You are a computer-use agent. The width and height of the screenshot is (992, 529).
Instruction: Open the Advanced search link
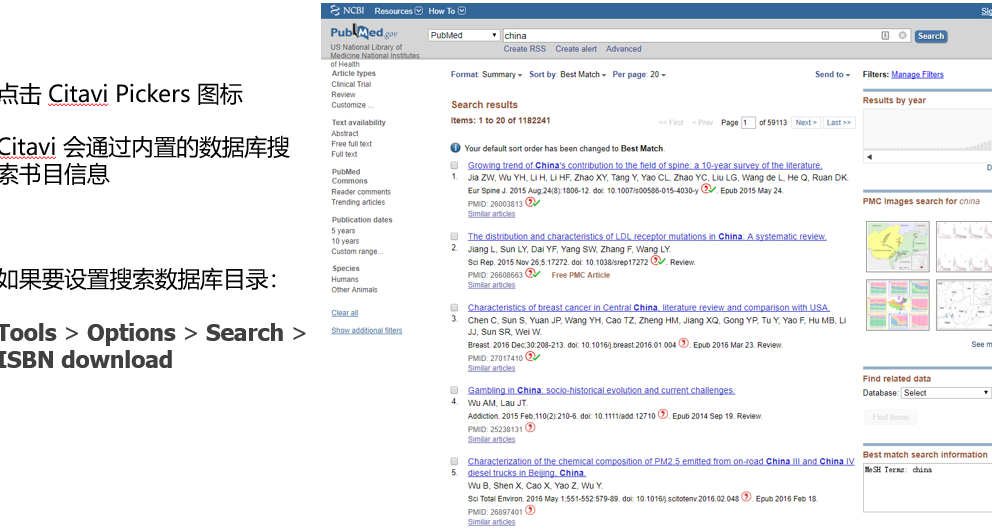click(623, 49)
